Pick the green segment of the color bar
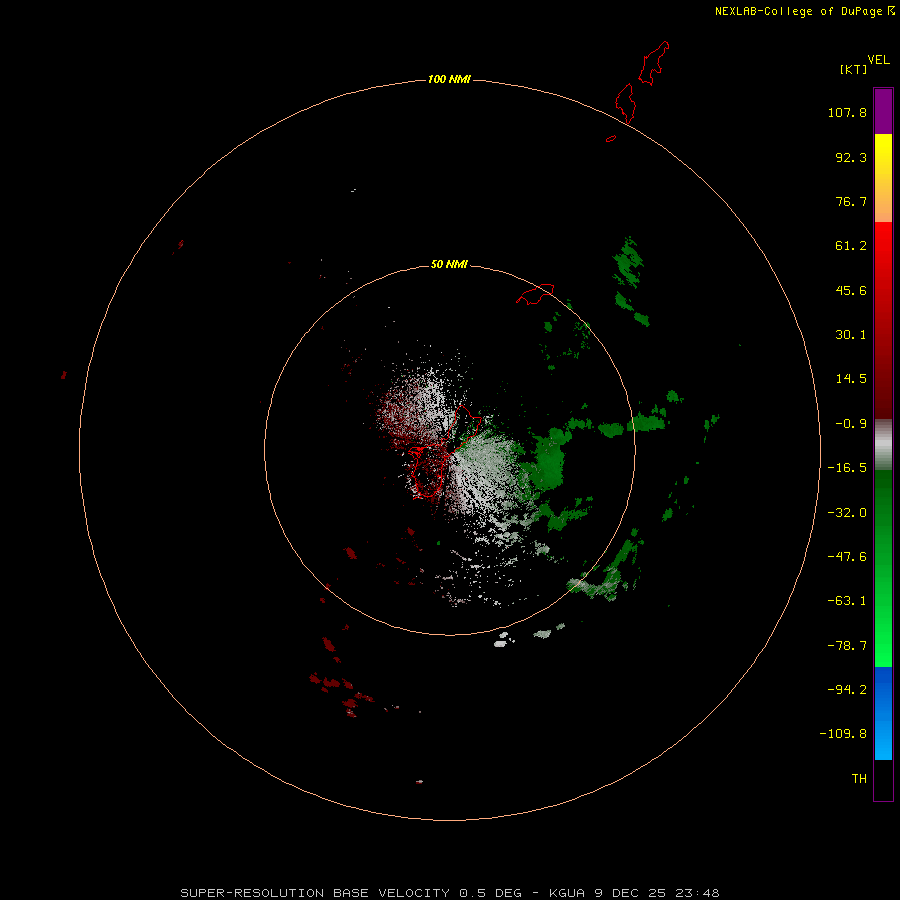Viewport: 900px width, 900px height. point(883,568)
